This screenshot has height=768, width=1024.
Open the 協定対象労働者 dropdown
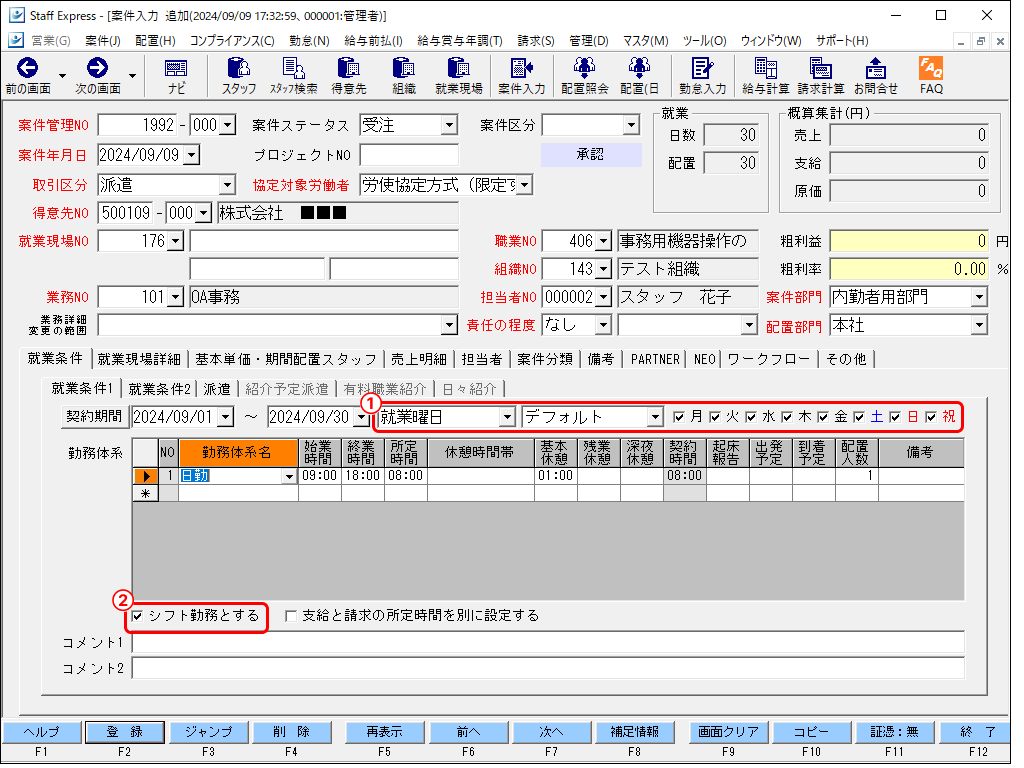click(525, 185)
